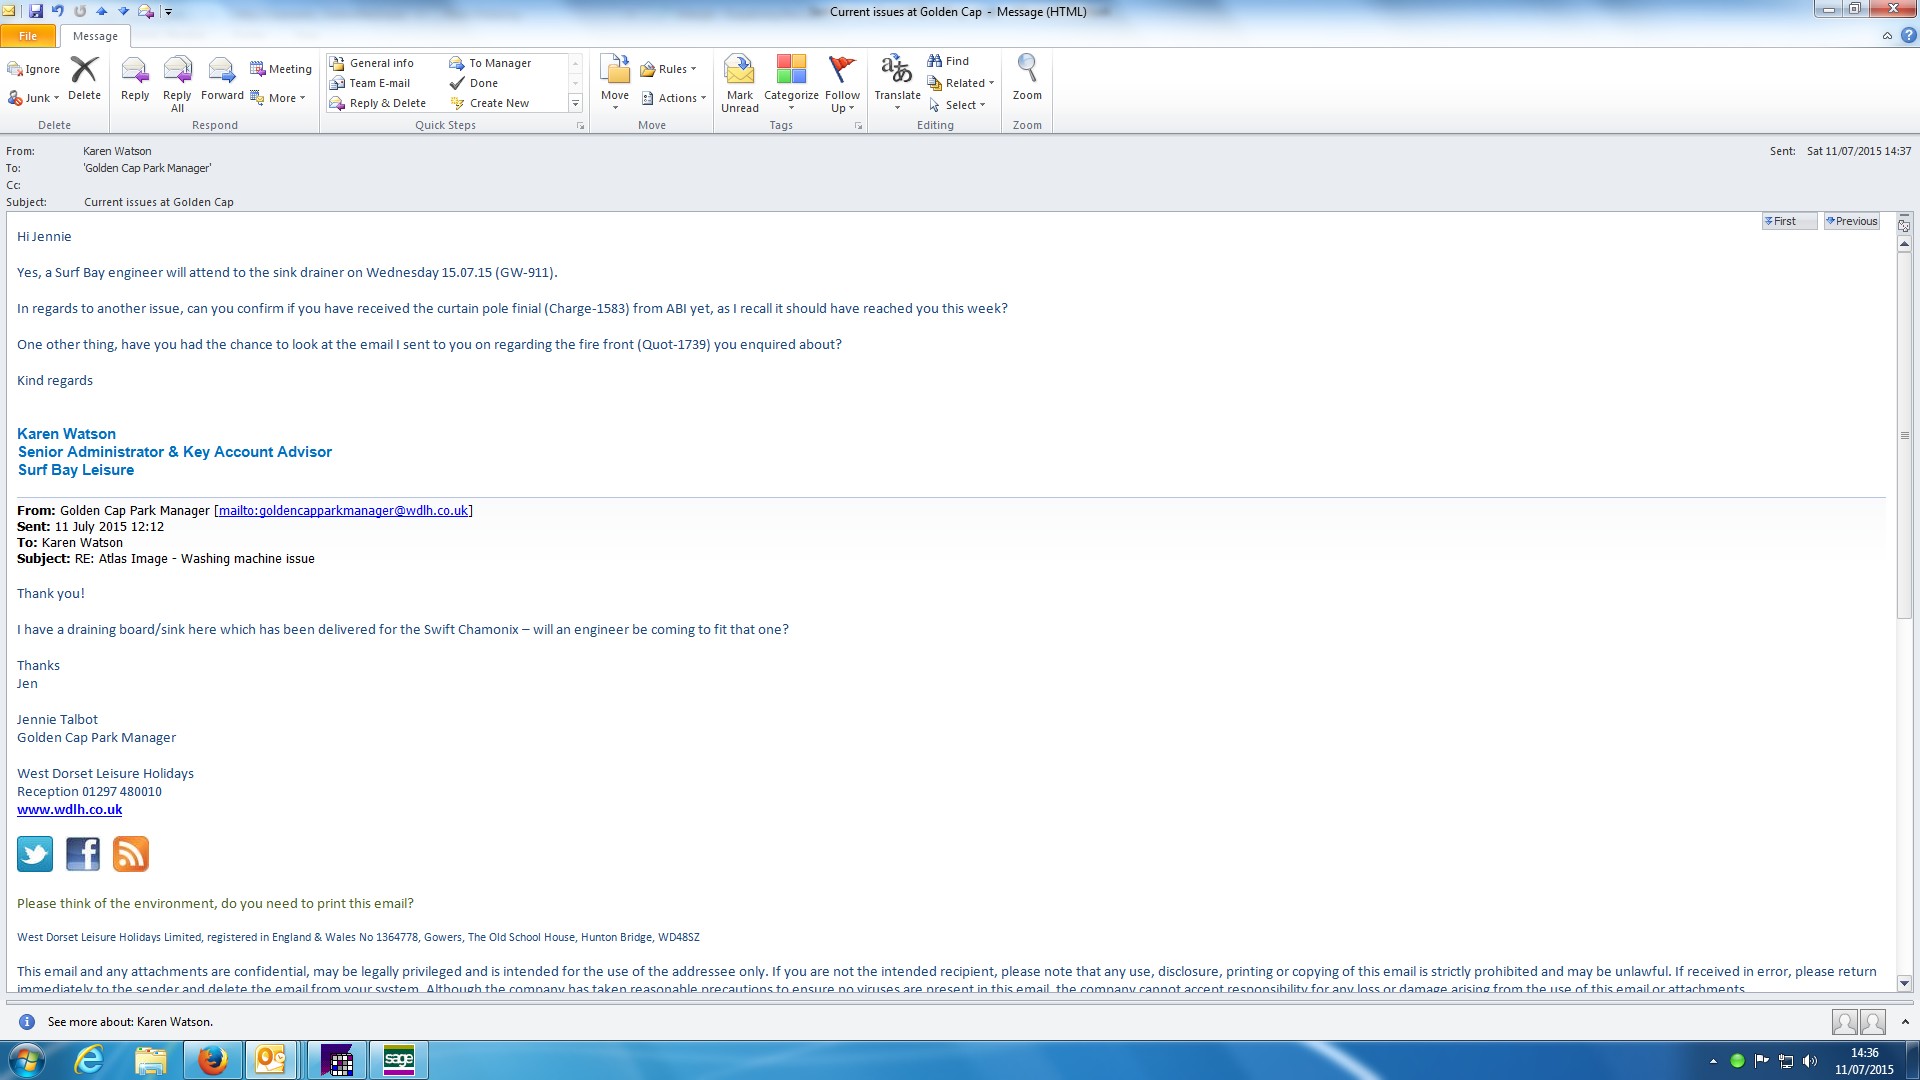Expand the people pane arrow

1905,1022
